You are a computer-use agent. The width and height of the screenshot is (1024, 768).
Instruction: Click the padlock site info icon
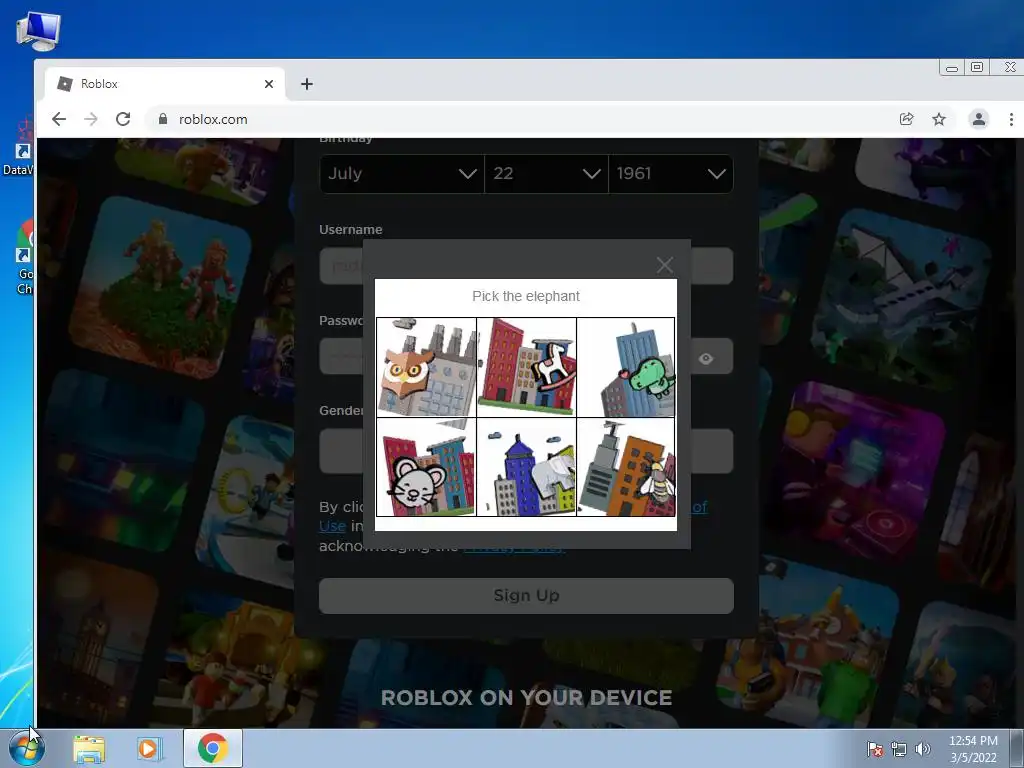pos(163,119)
